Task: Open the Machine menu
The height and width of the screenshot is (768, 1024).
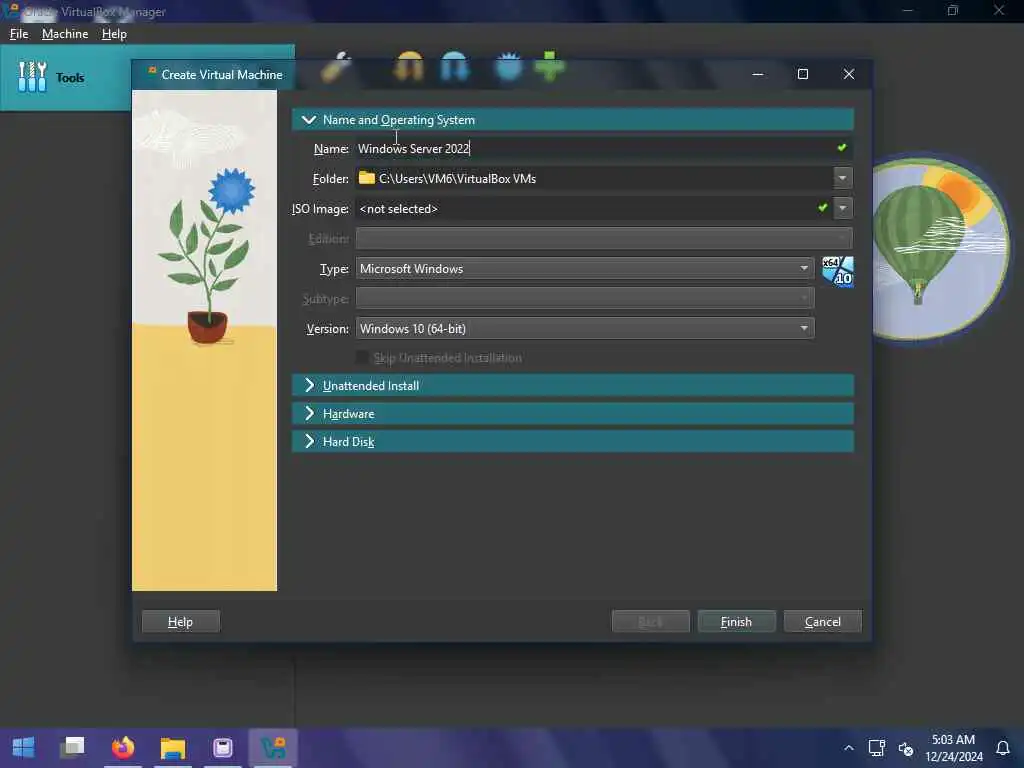Action: coord(65,34)
